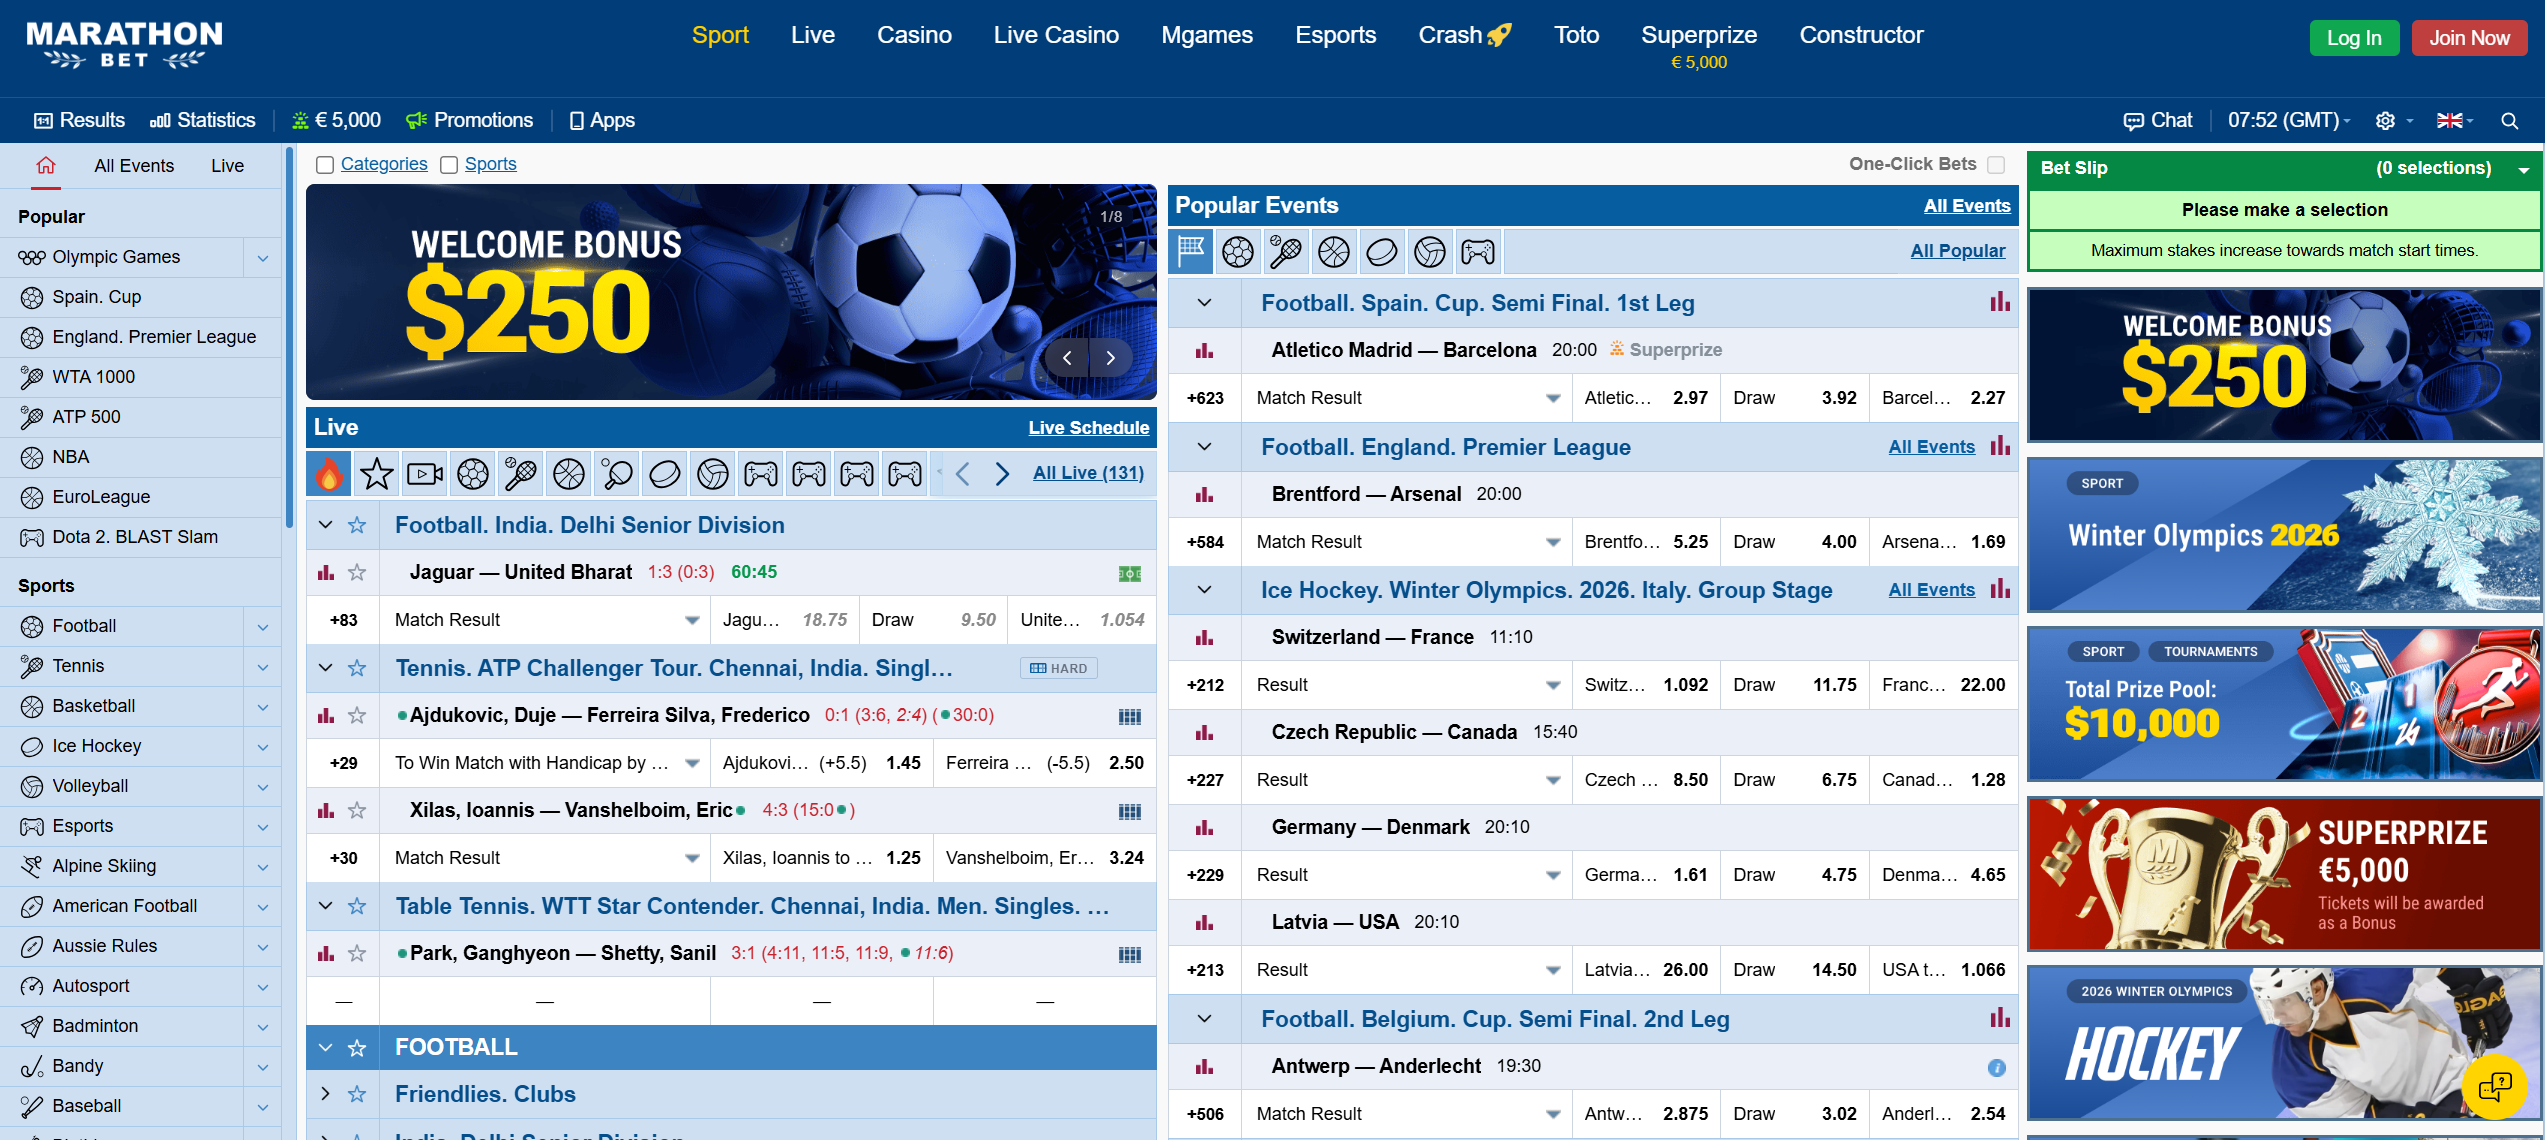This screenshot has width=2545, height=1140.
Task: Click the live fire hot events icon
Action: (x=329, y=474)
